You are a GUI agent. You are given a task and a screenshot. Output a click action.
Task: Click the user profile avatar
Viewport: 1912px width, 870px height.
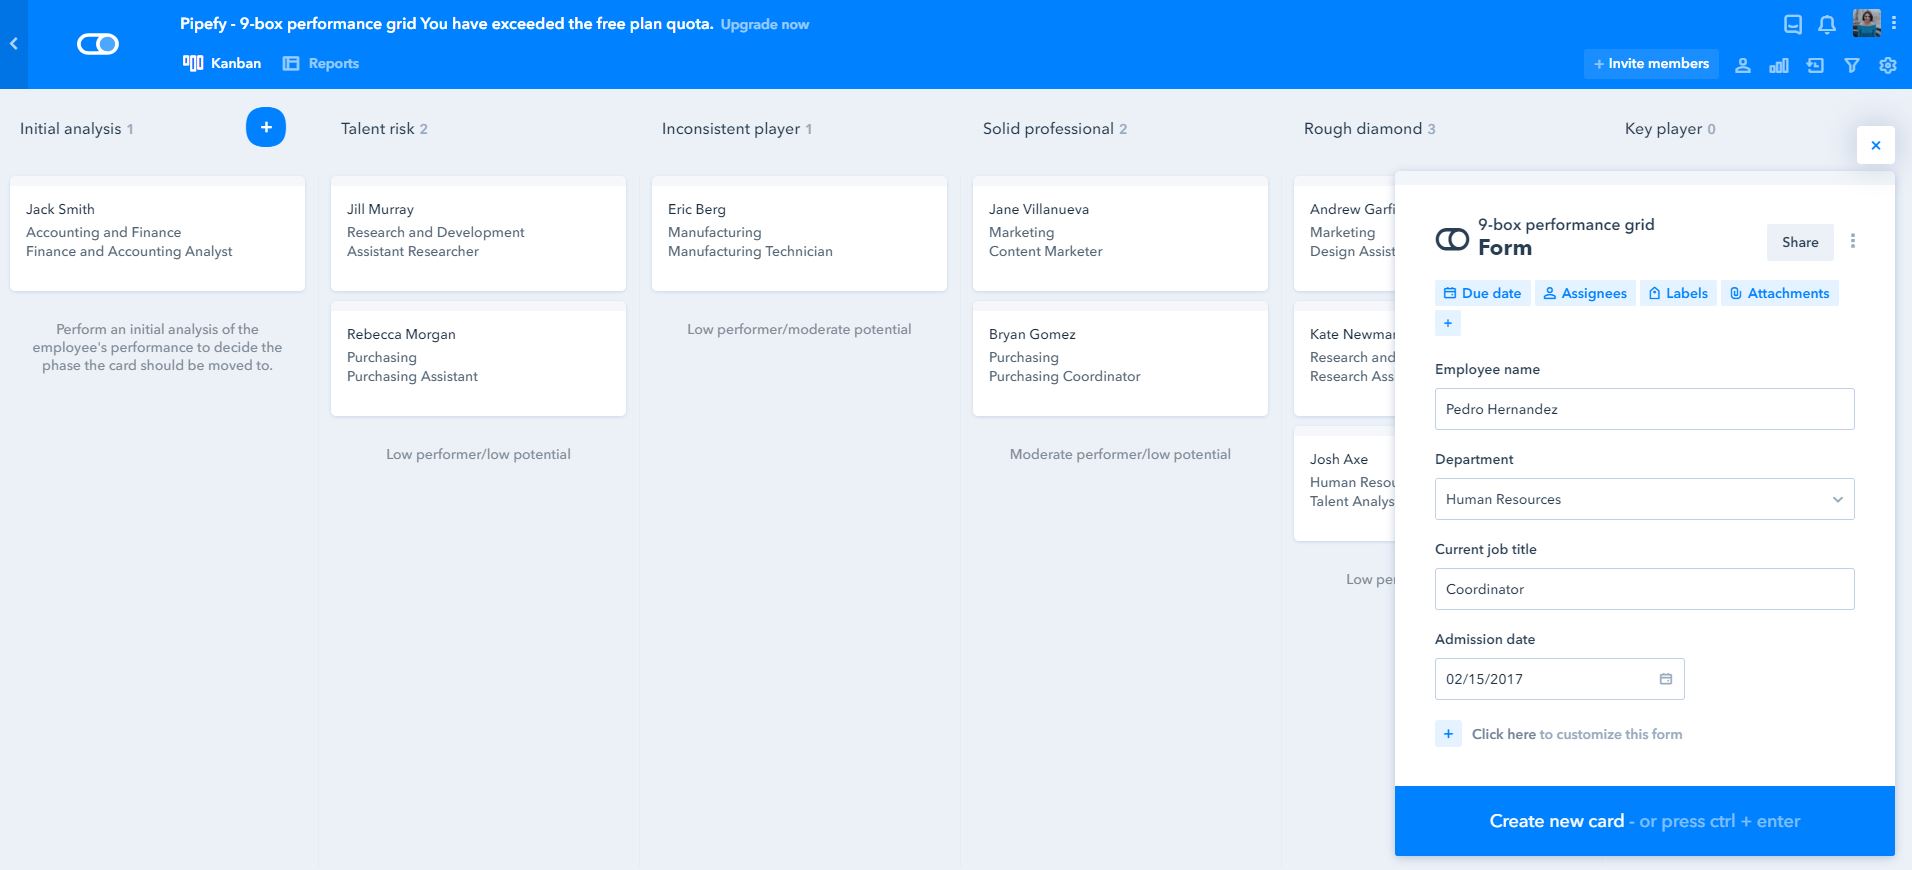1866,23
